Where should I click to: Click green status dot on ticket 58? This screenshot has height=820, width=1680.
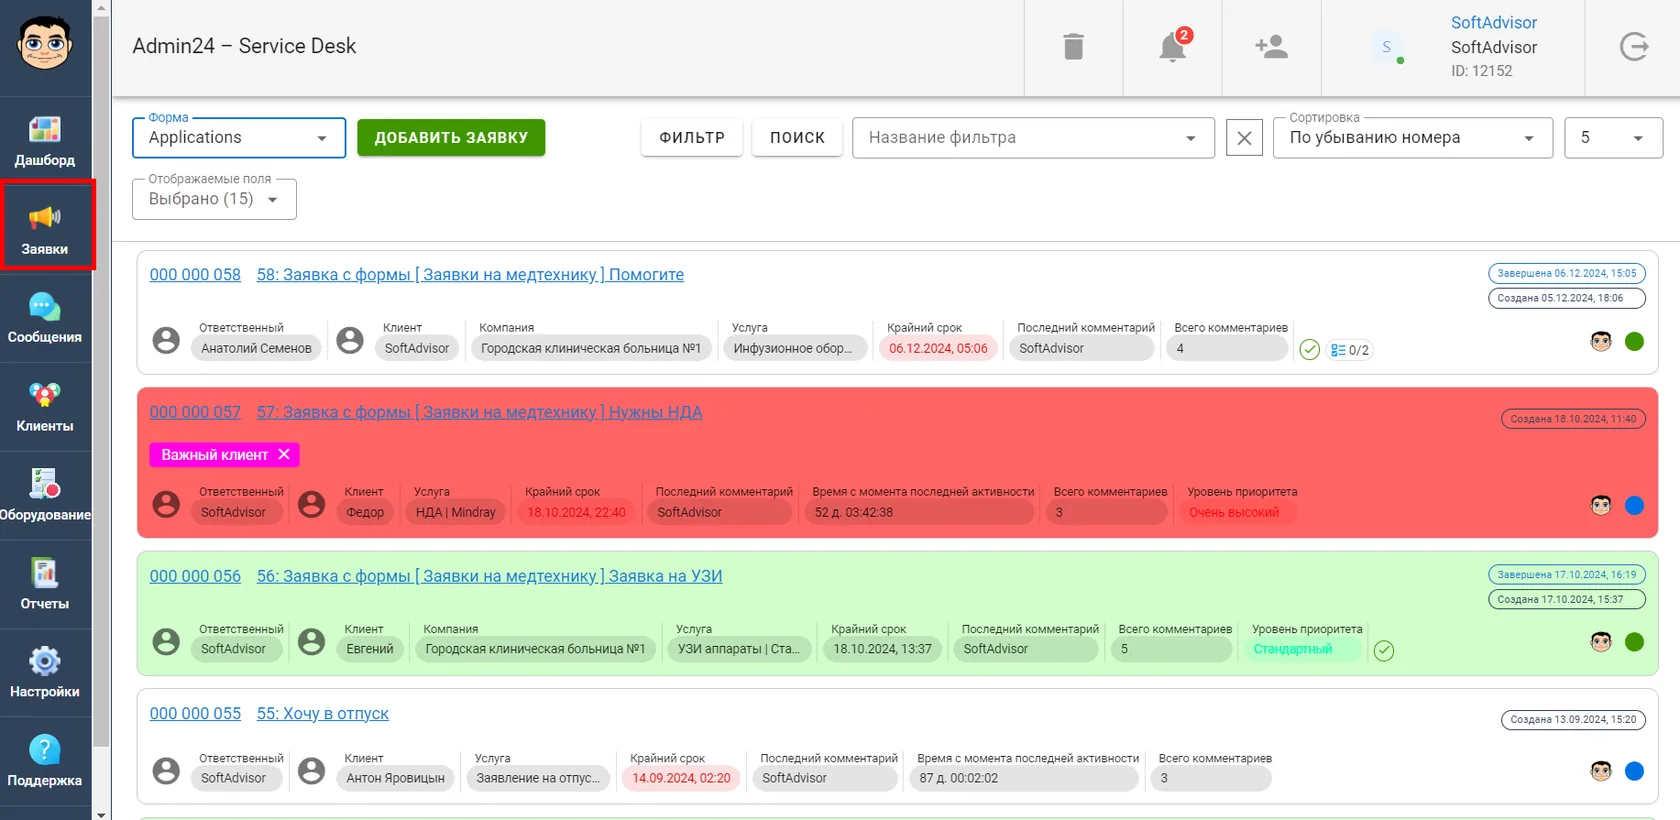coord(1635,342)
